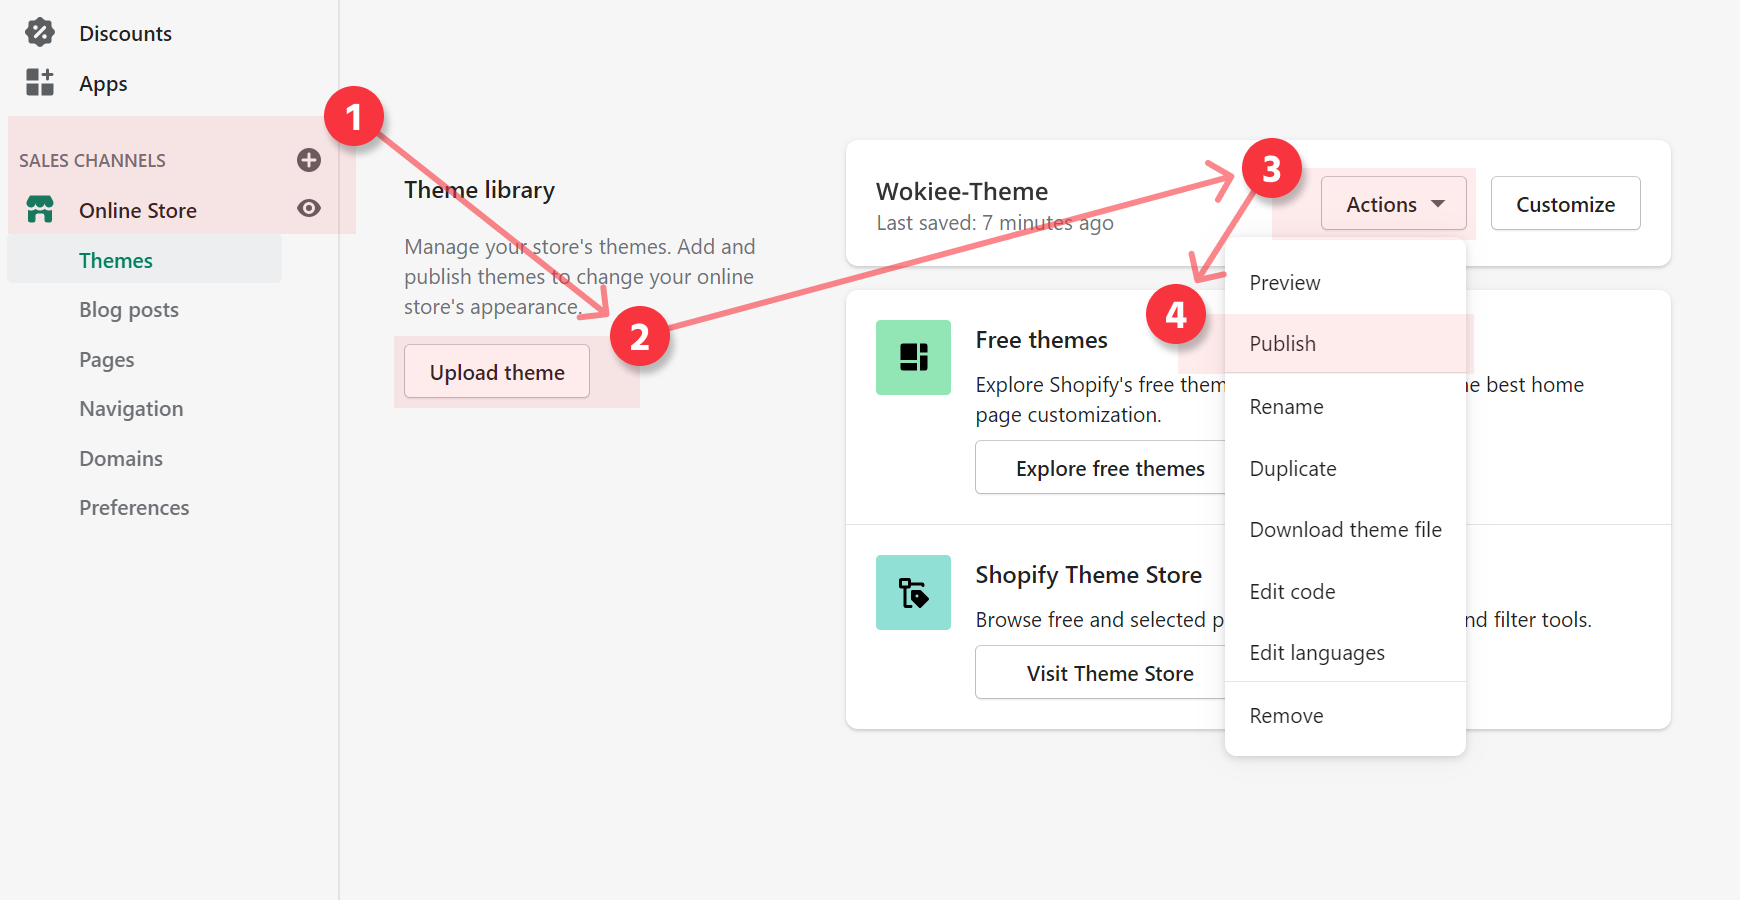This screenshot has height=900, width=1740.
Task: Navigate to Blog posts in sidebar
Action: point(129,309)
